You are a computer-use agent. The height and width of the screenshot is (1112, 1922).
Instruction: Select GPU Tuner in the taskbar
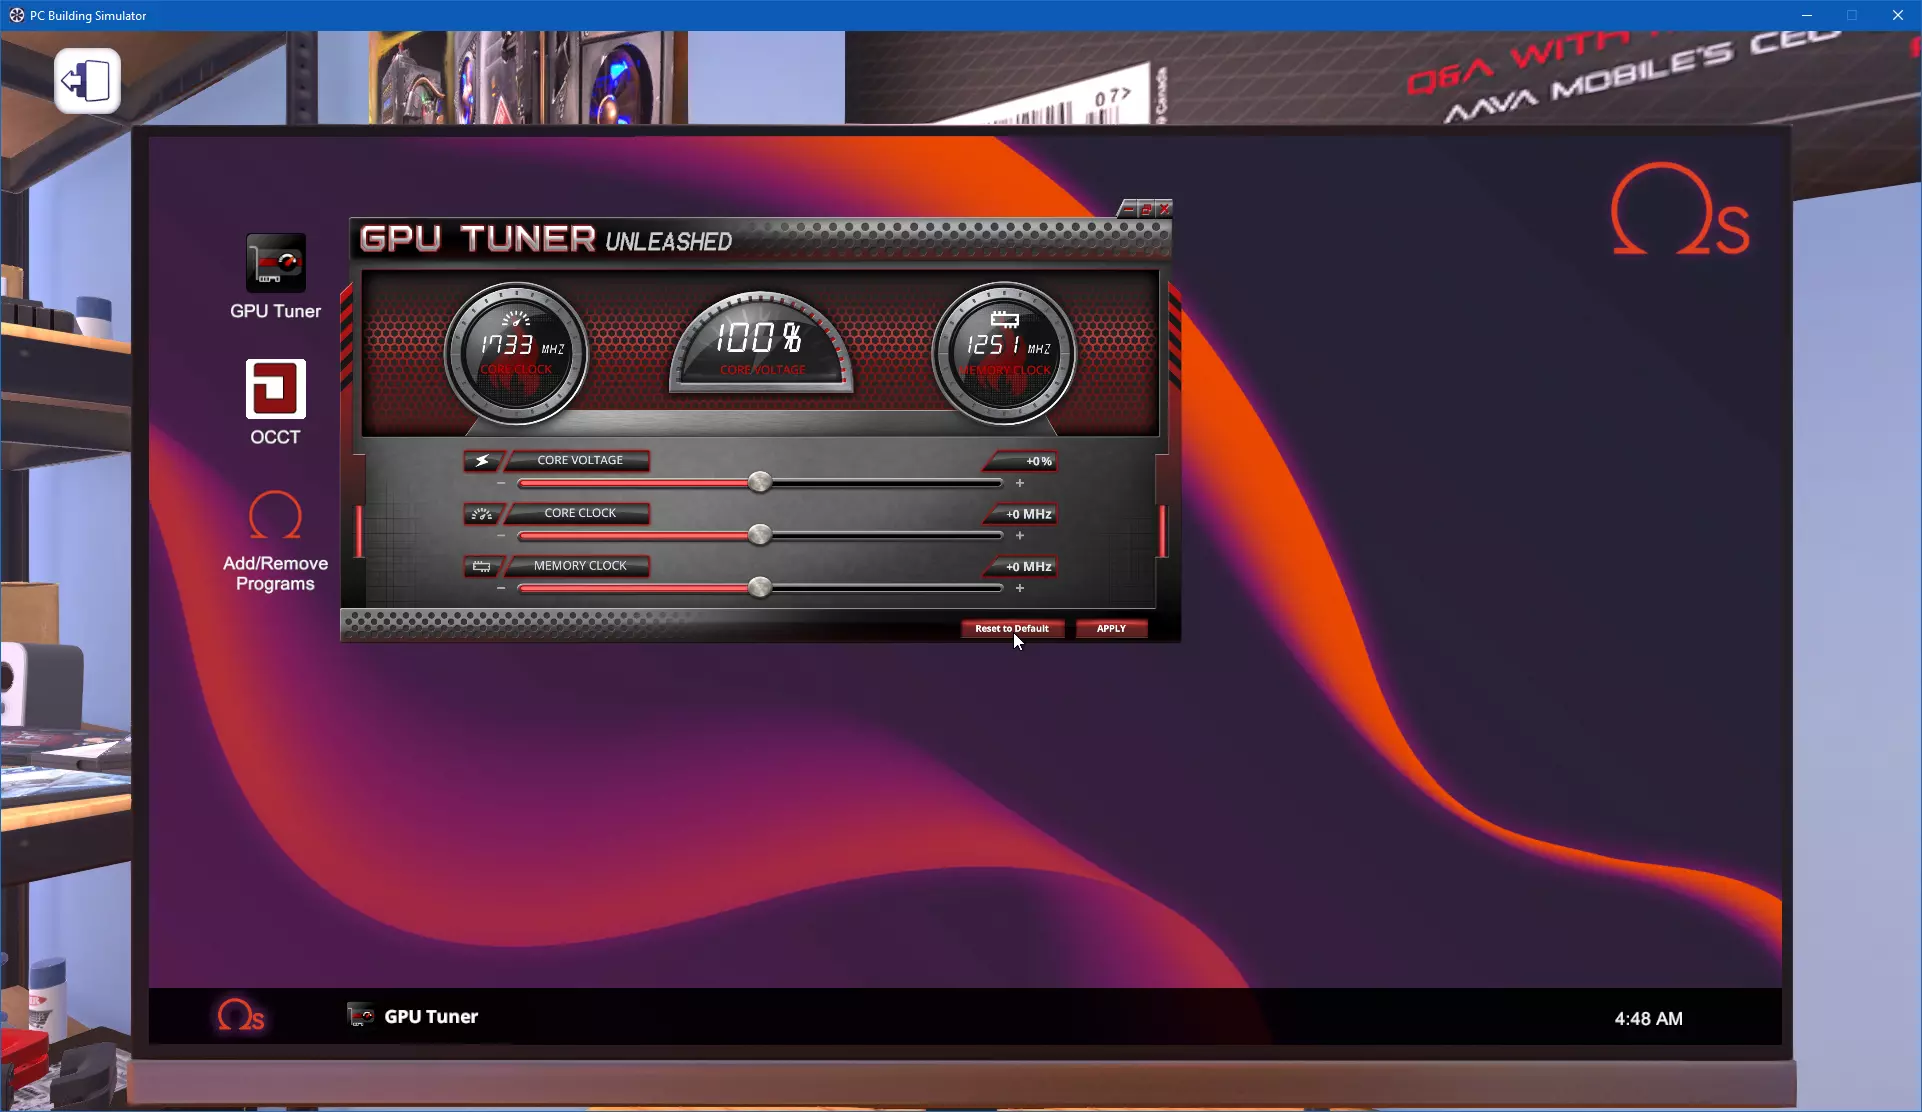[413, 1016]
